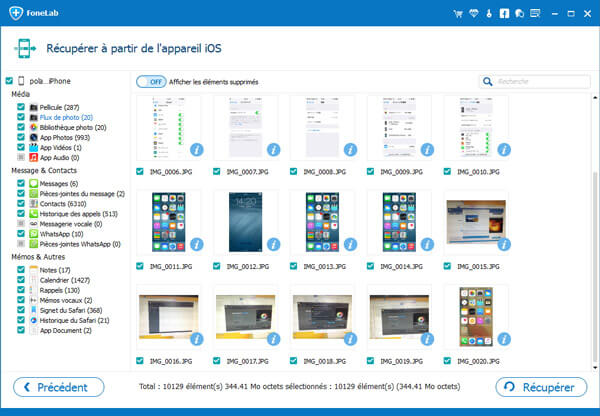Show info for IMG_0009.JPG
The image size is (600, 416).
tap(427, 150)
